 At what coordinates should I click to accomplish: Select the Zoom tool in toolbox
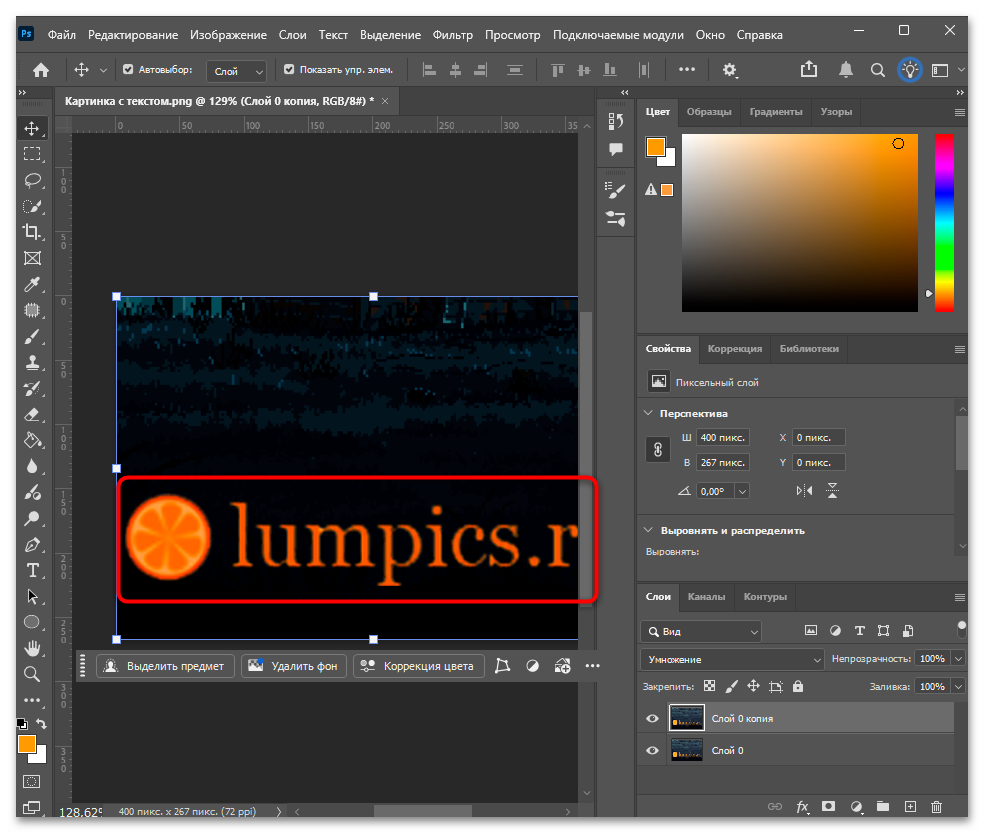coord(32,674)
